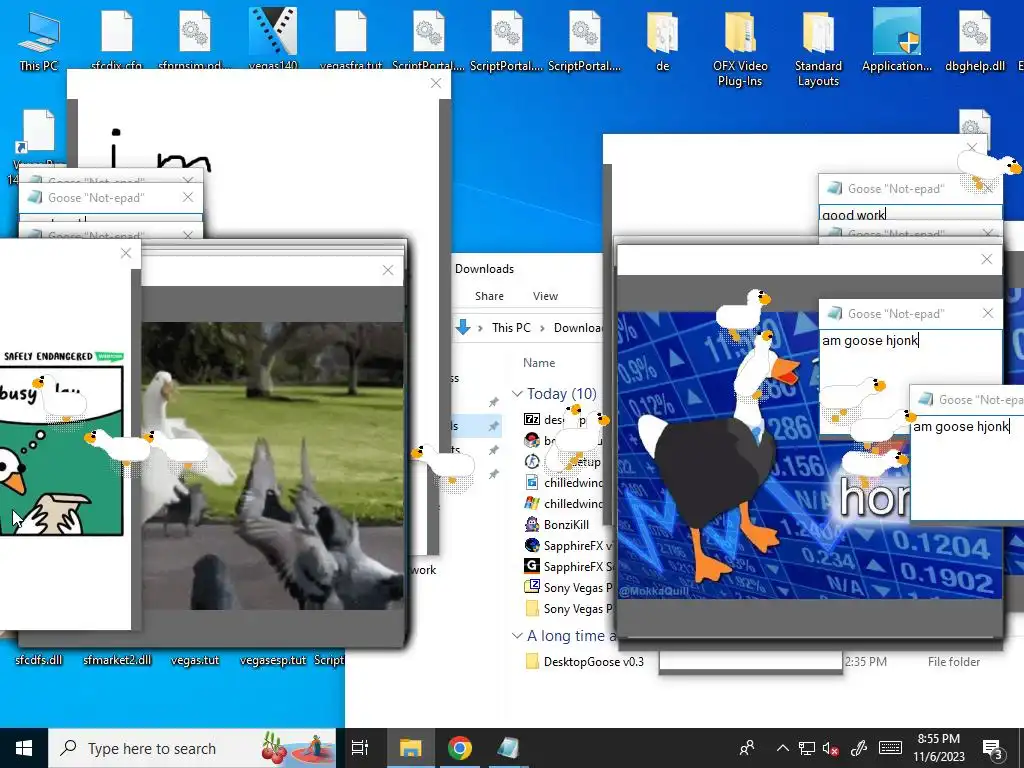Screen dimensions: 1024x768
Task: Click the 7z archive icon in Downloads list
Action: pyautogui.click(x=532, y=419)
